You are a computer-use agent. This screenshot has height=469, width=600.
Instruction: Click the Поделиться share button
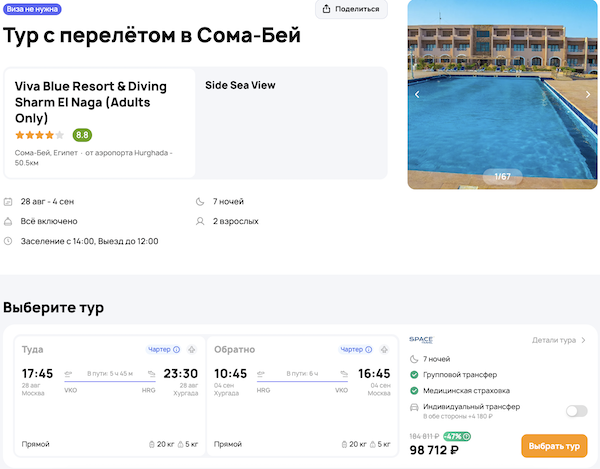[x=351, y=9]
